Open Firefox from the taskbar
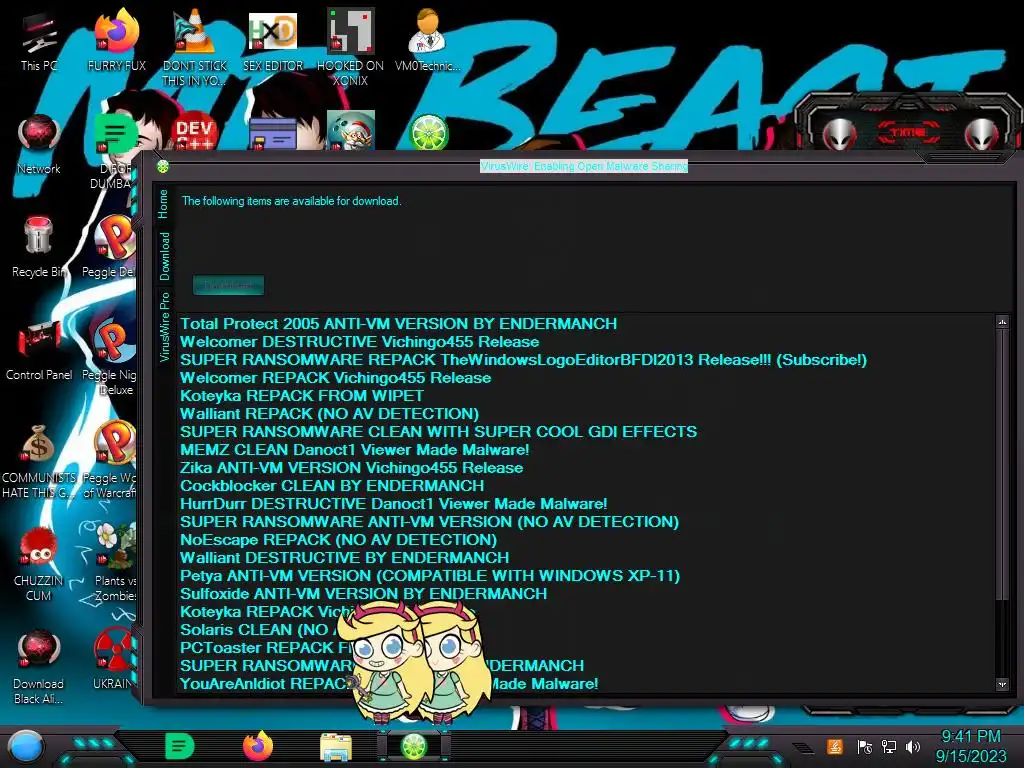The width and height of the screenshot is (1024, 768). [x=258, y=746]
